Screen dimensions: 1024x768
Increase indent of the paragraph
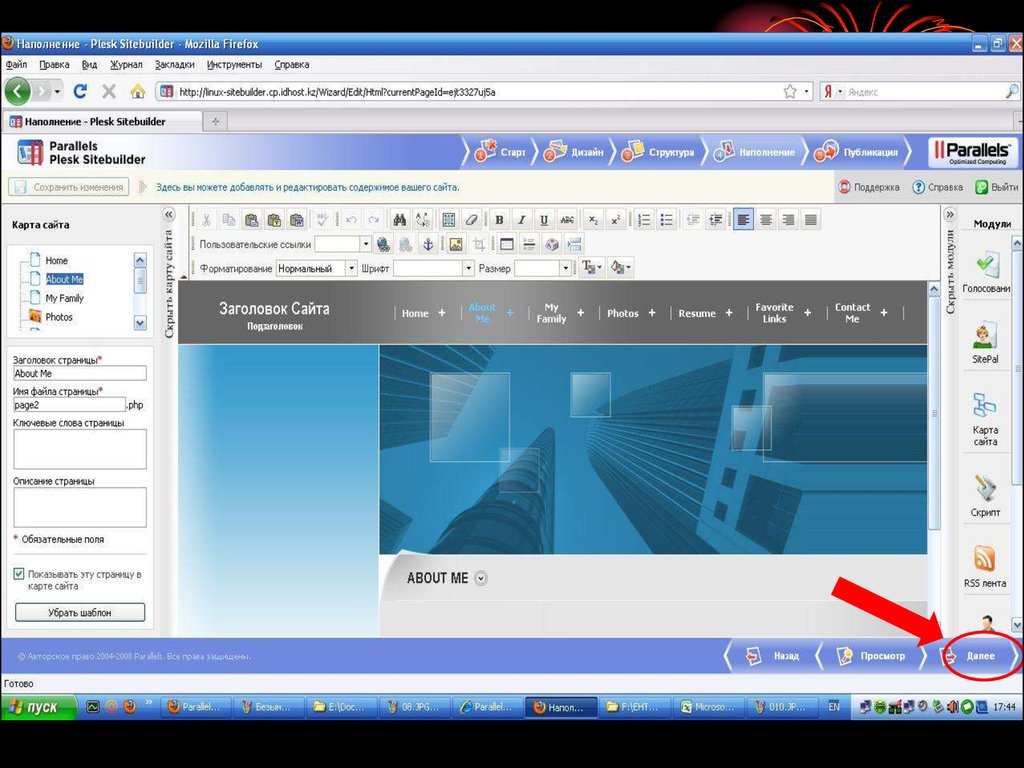(x=716, y=220)
